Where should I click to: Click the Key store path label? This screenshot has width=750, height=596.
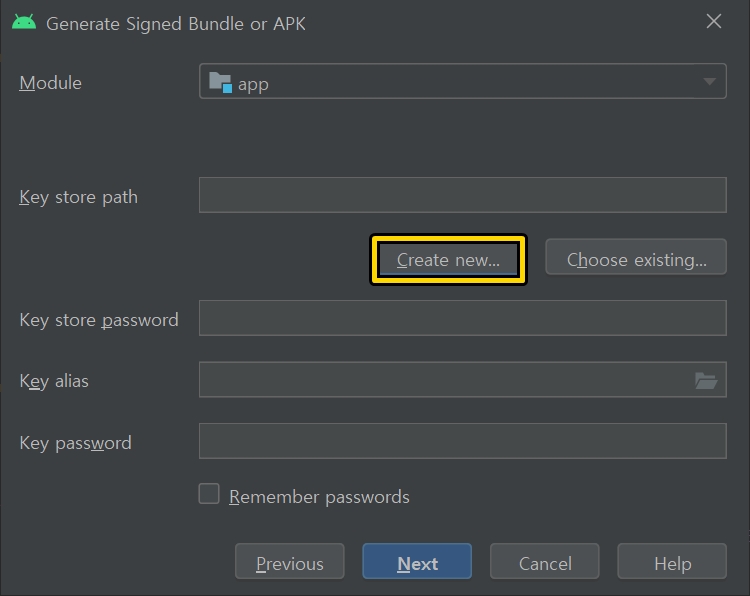point(78,197)
